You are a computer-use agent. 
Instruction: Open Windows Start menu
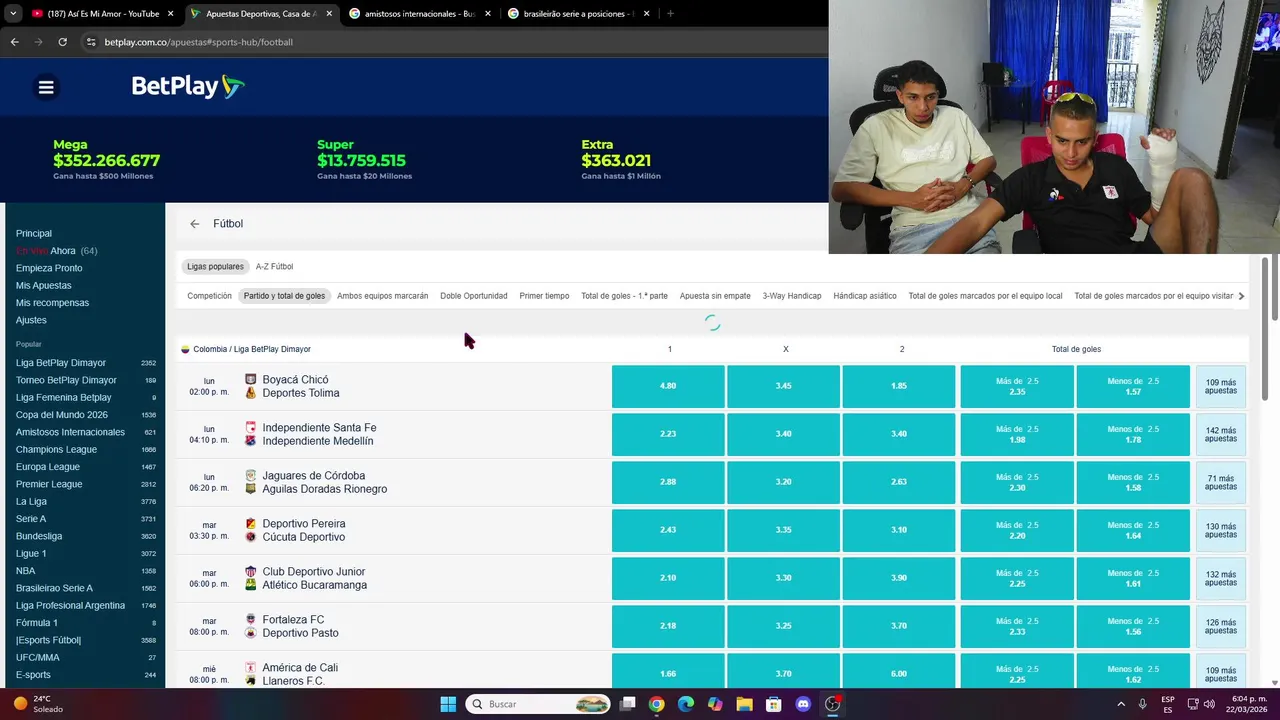click(448, 704)
